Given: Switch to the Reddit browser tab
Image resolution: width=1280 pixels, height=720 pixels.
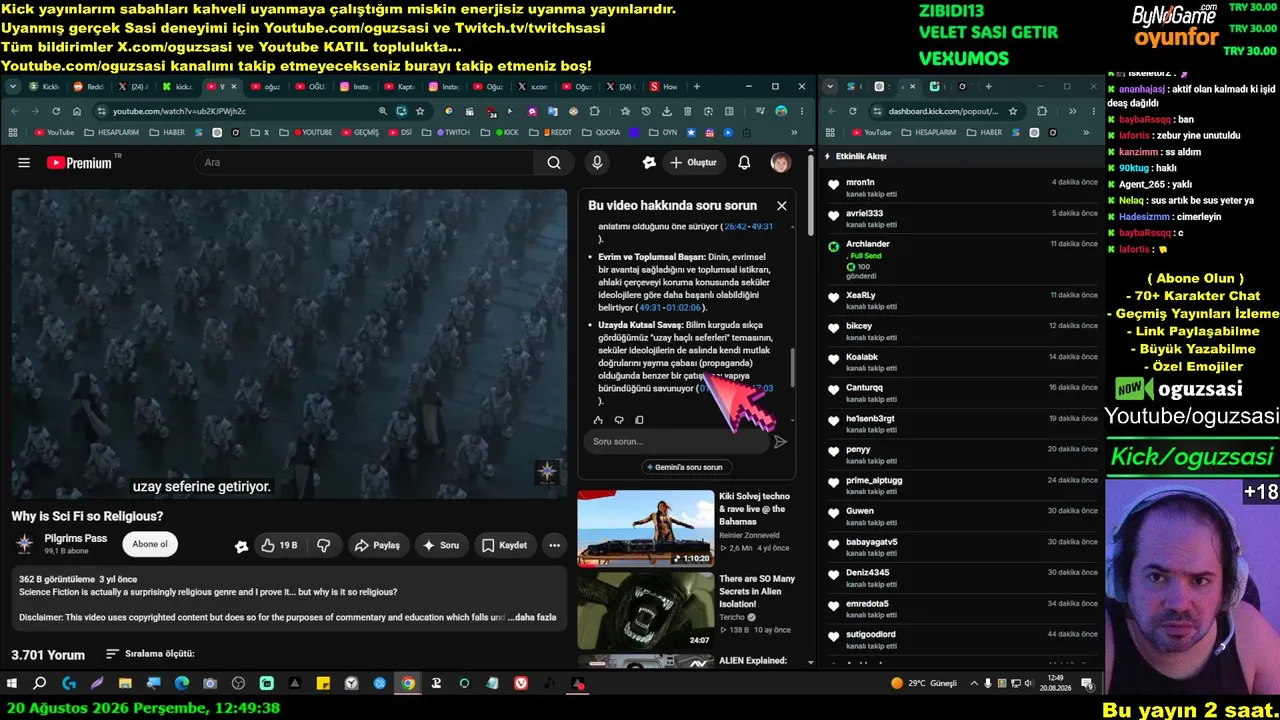Looking at the screenshot, I should [x=89, y=87].
